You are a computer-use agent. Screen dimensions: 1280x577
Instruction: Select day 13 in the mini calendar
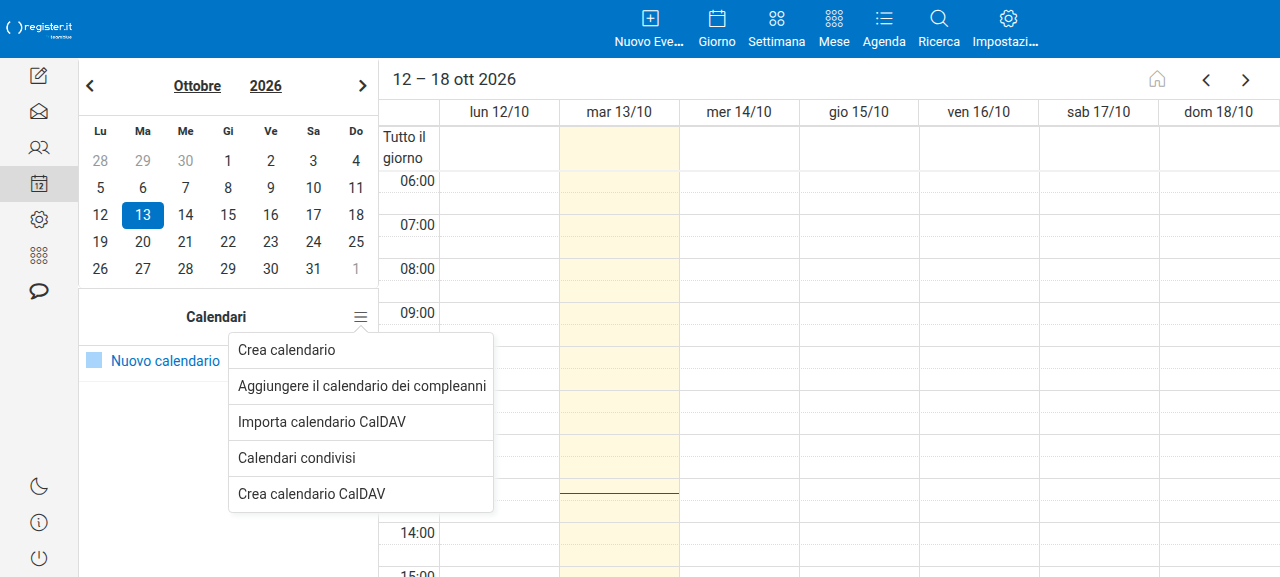[143, 215]
